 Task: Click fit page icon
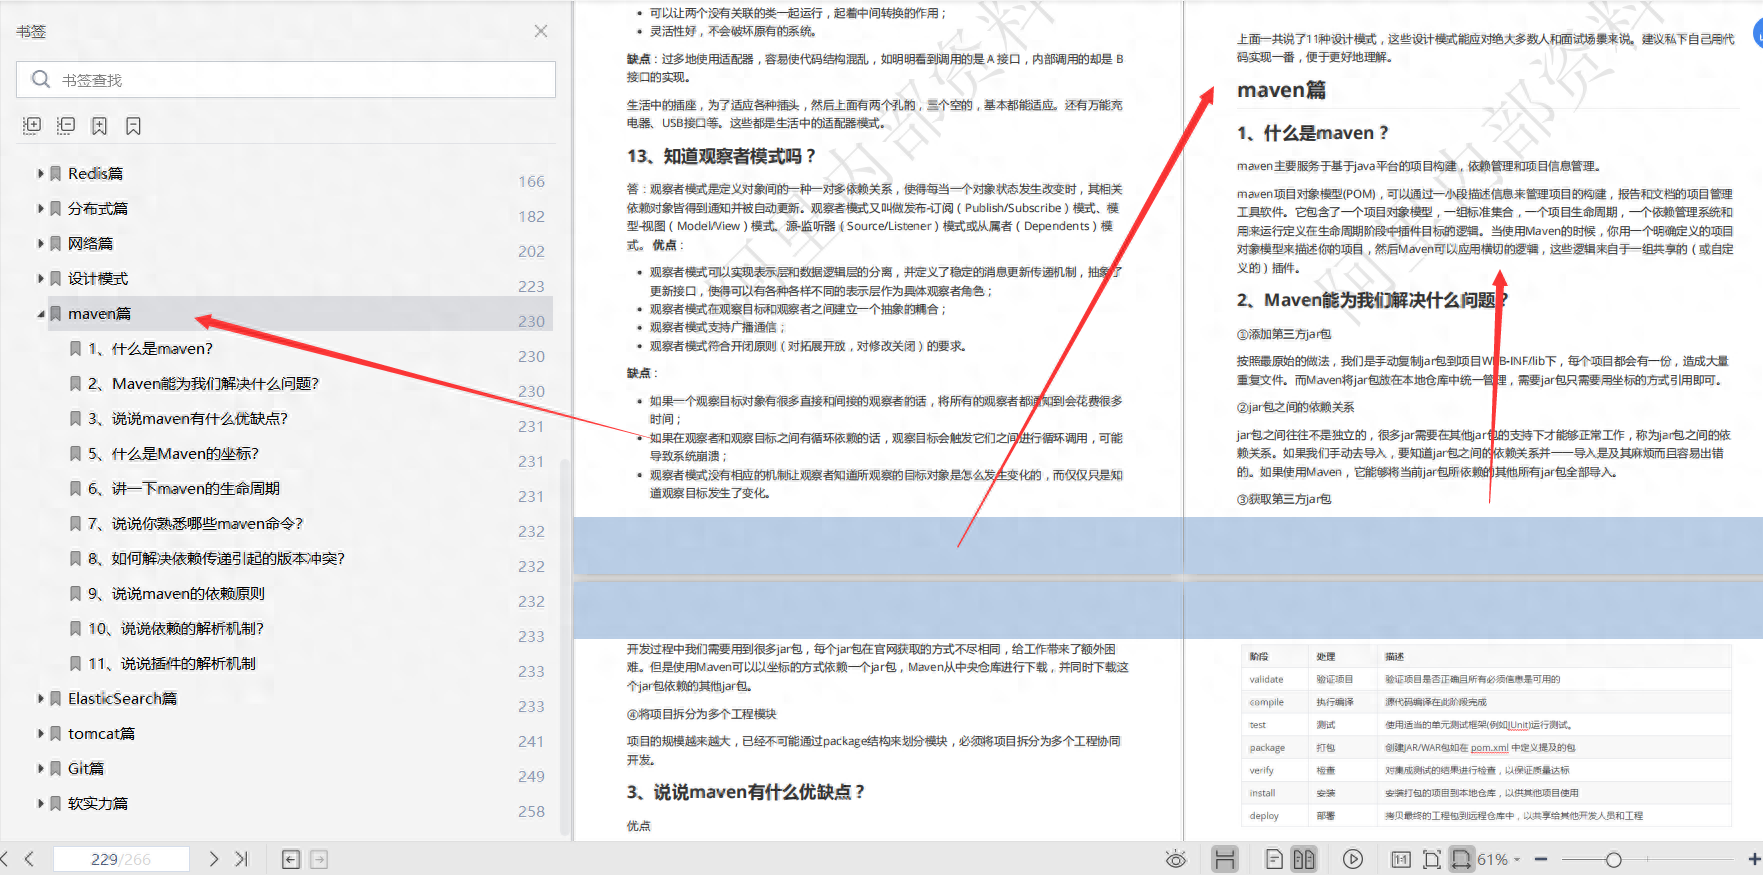[1431, 859]
